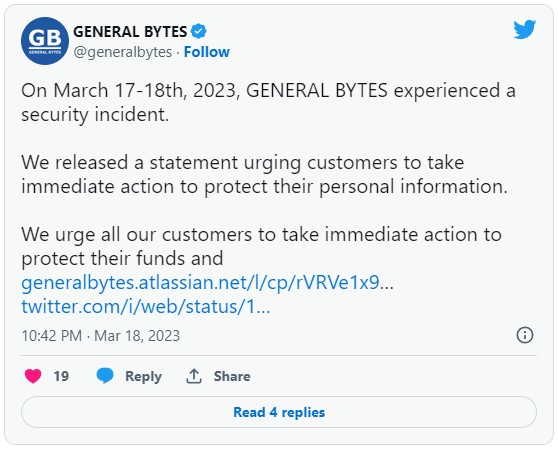Click the Share text label
This screenshot has width=558, height=450.
click(x=232, y=376)
